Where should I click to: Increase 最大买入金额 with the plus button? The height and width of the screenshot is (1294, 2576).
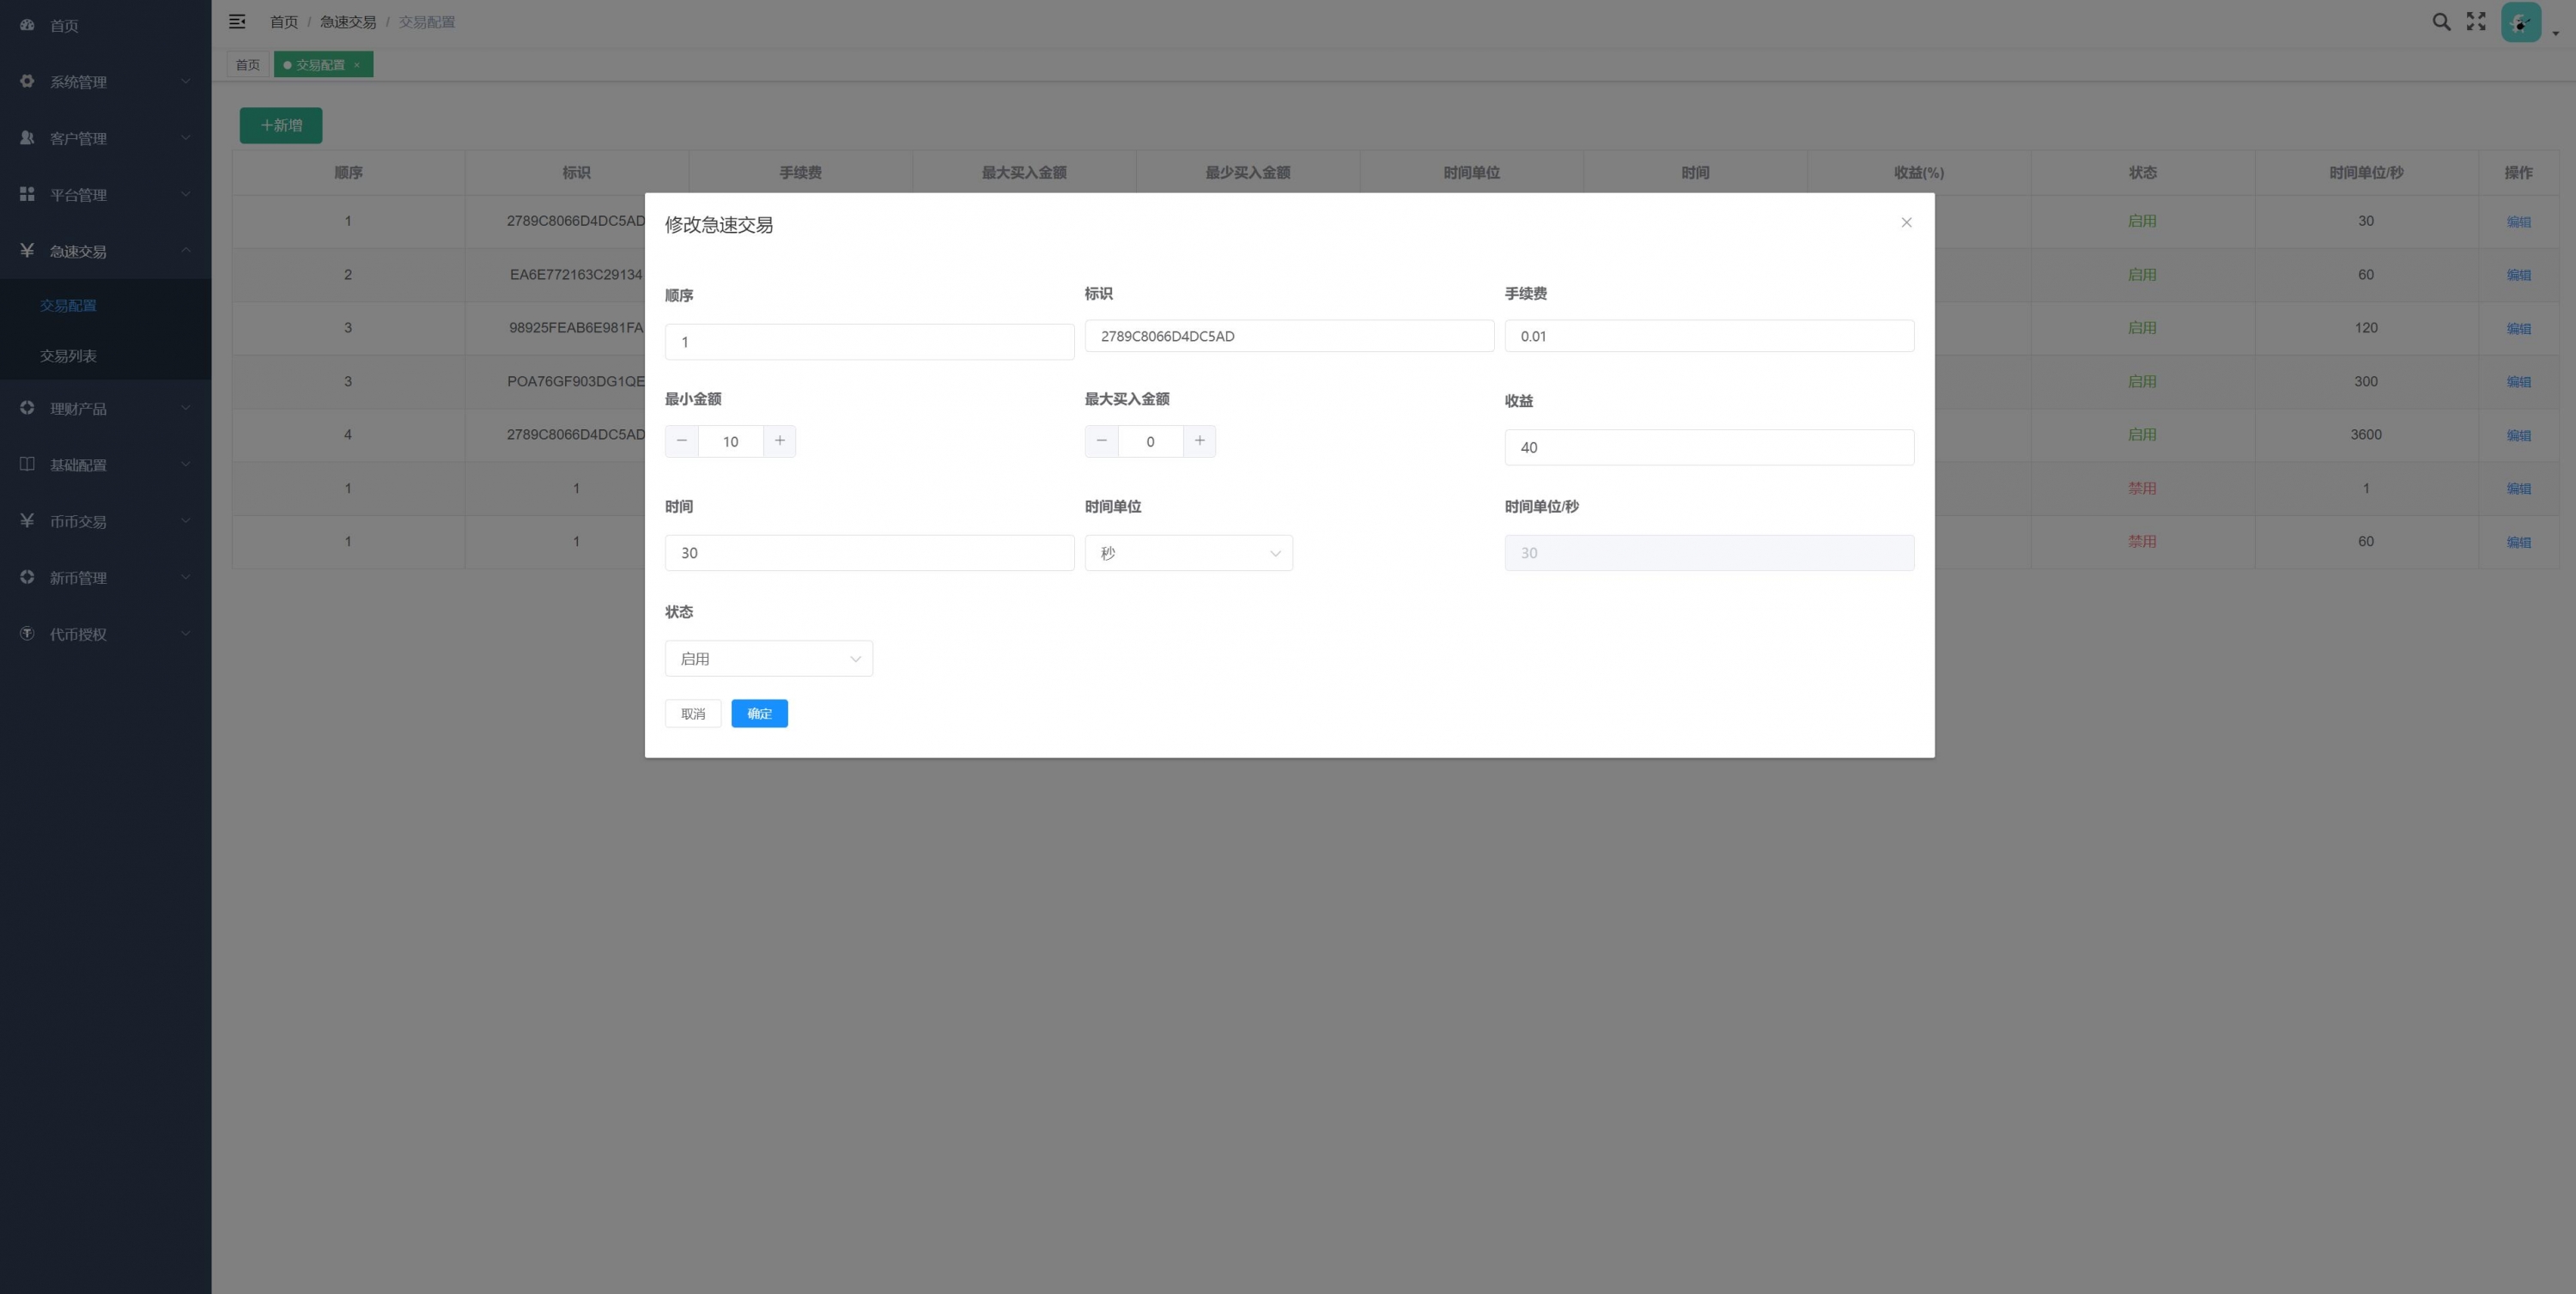pos(1200,441)
